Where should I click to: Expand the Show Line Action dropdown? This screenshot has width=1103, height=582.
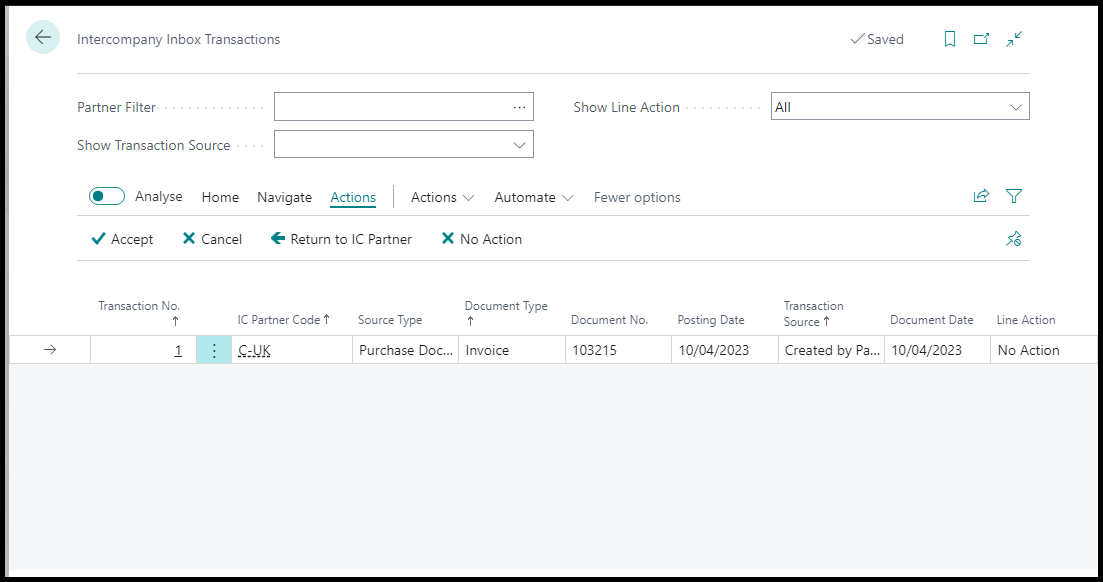[x=1016, y=107]
